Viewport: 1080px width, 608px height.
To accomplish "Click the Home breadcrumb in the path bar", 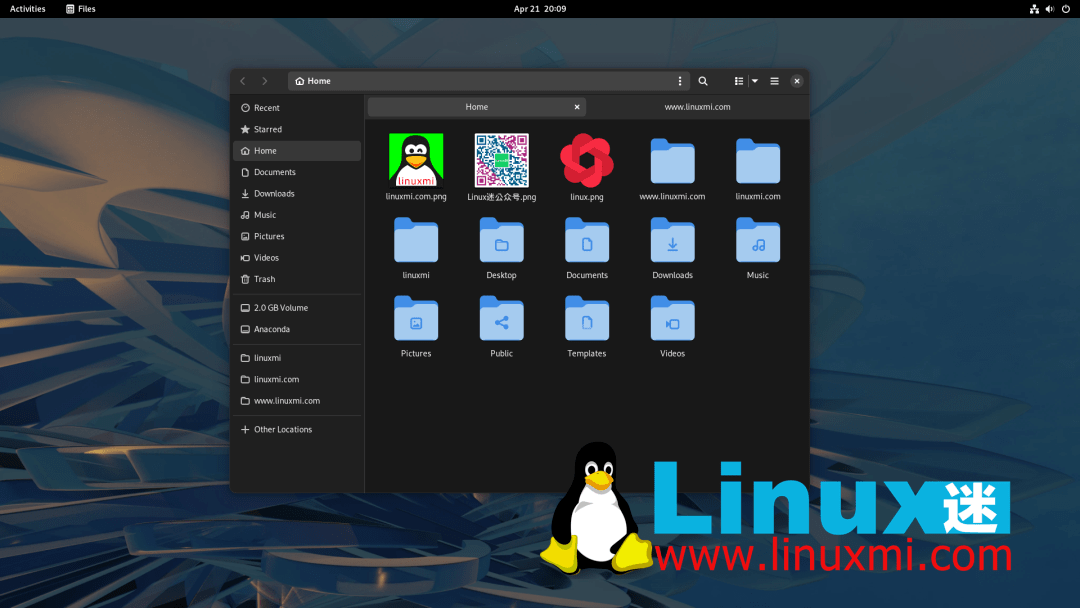I will (x=313, y=81).
